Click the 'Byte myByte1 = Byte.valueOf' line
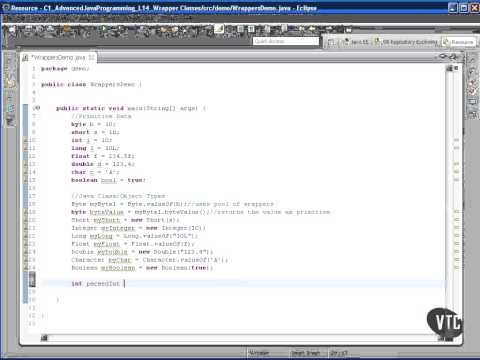480x360 pixels. pos(173,204)
